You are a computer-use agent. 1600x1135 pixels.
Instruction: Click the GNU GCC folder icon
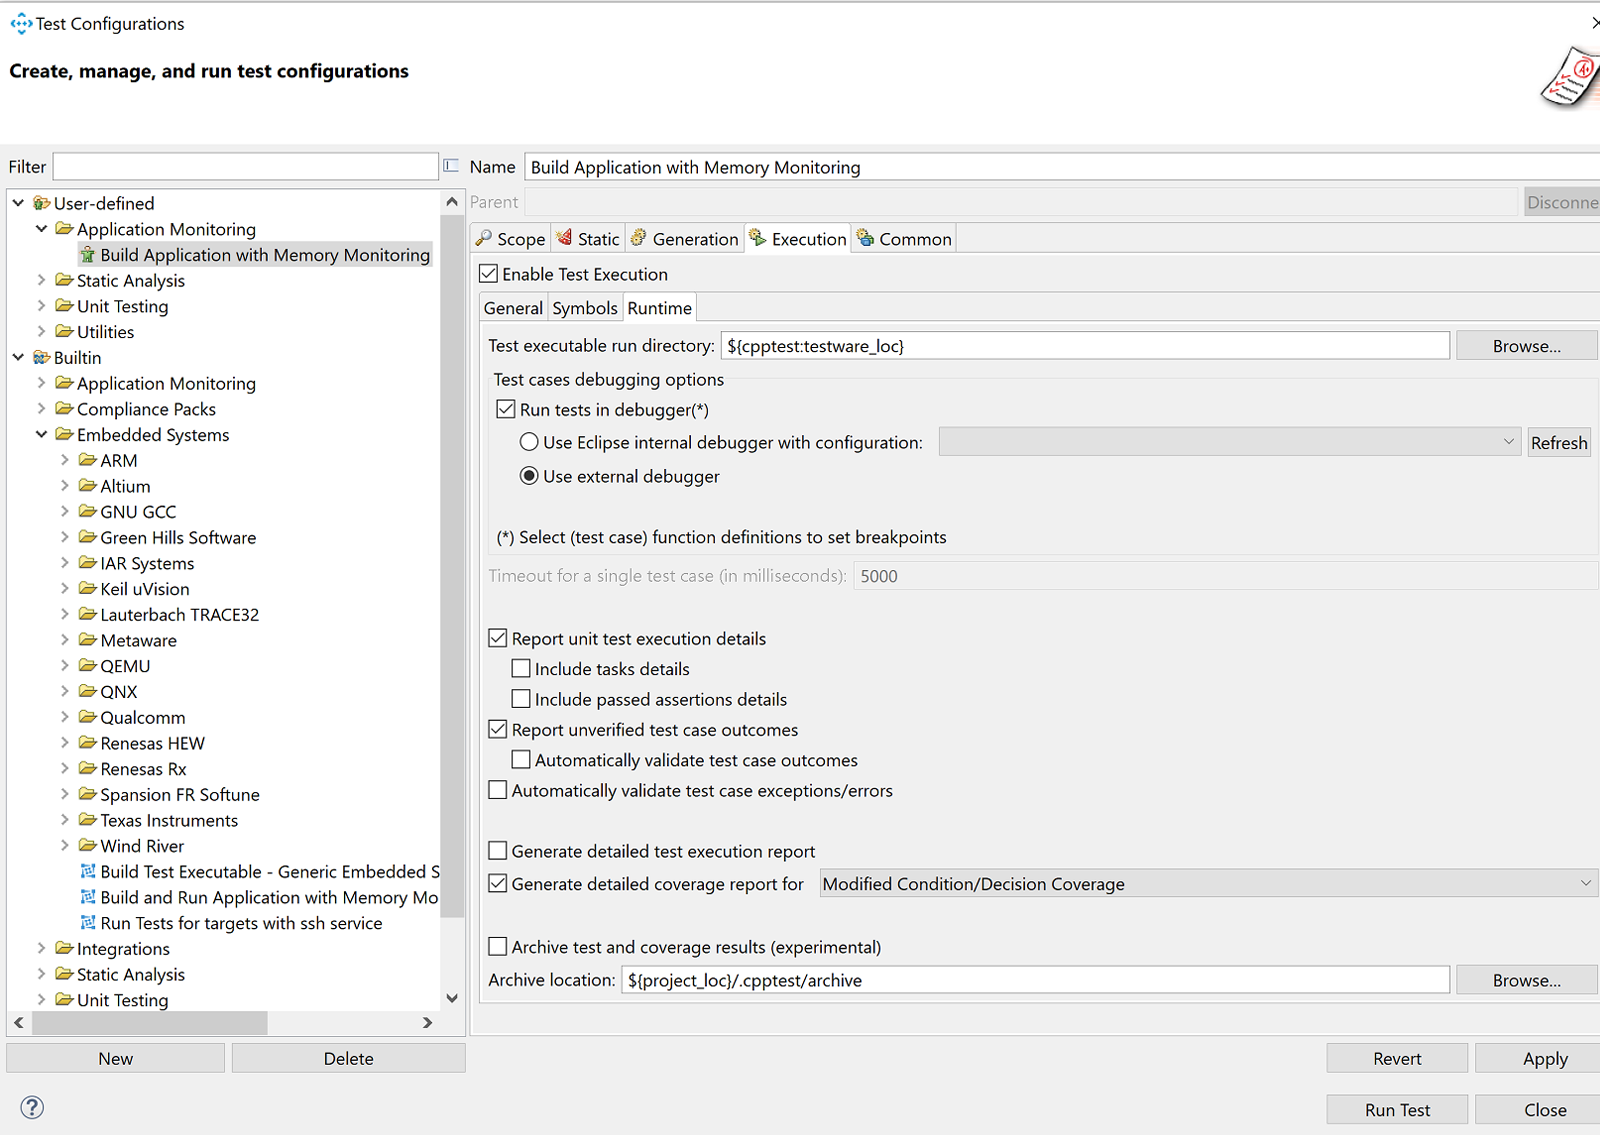click(88, 511)
